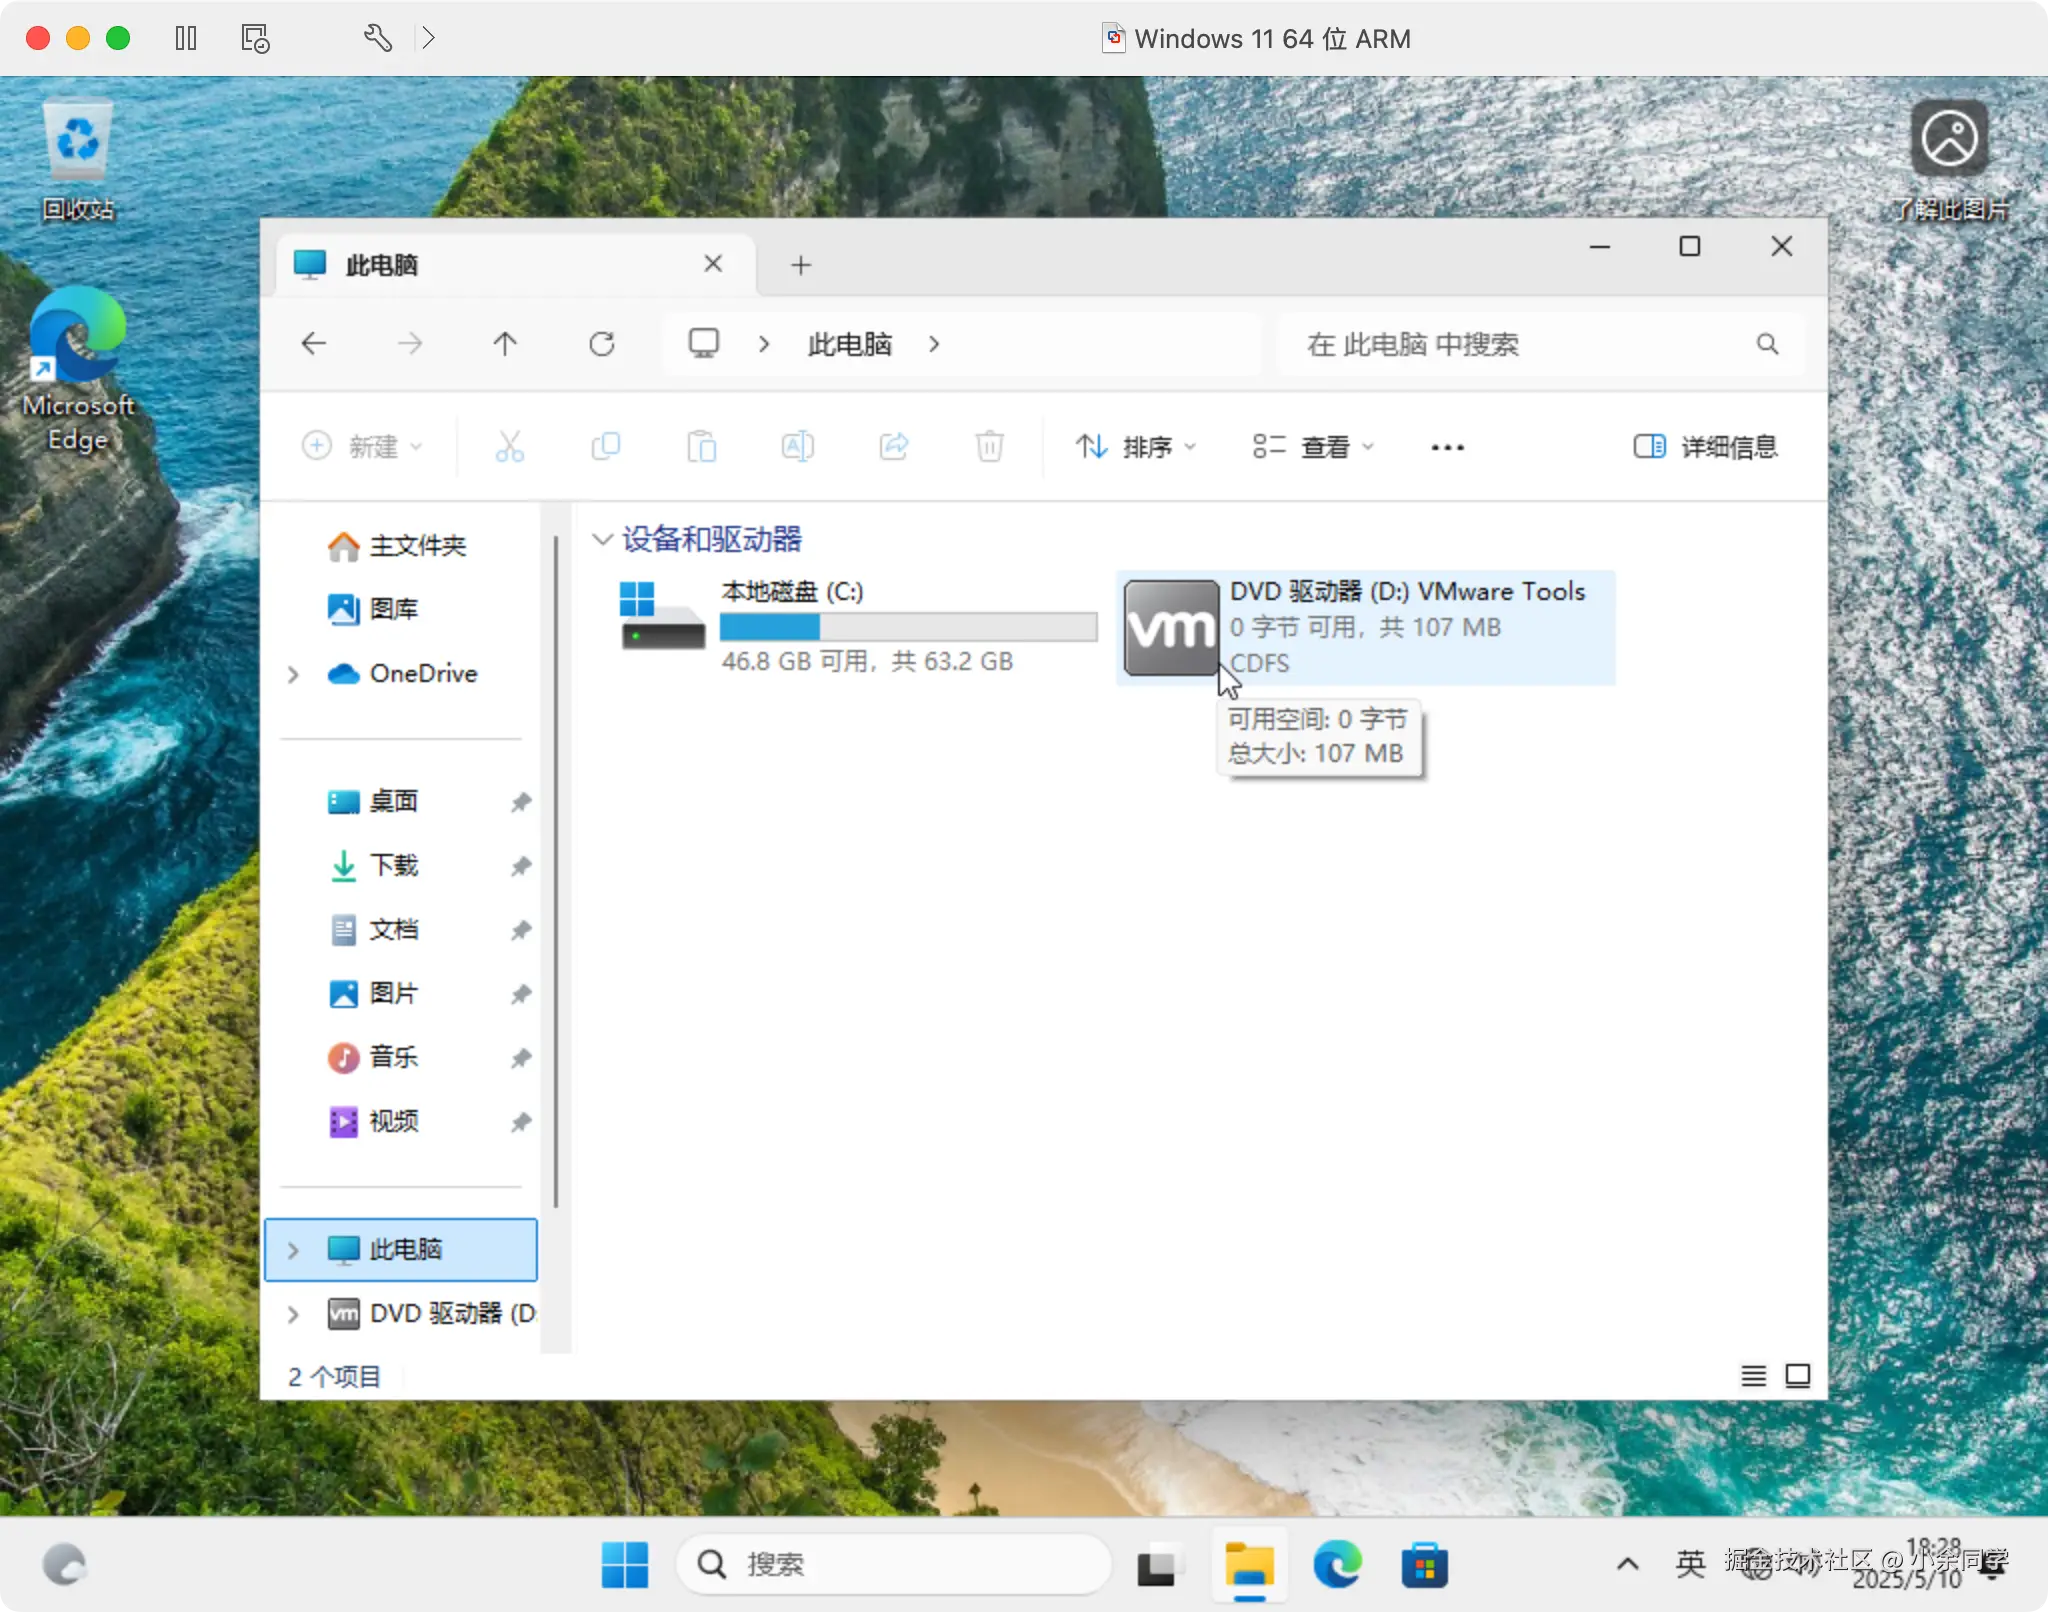Select Downloads in the sidebar
The width and height of the screenshot is (2048, 1612).
pyautogui.click(x=393, y=865)
